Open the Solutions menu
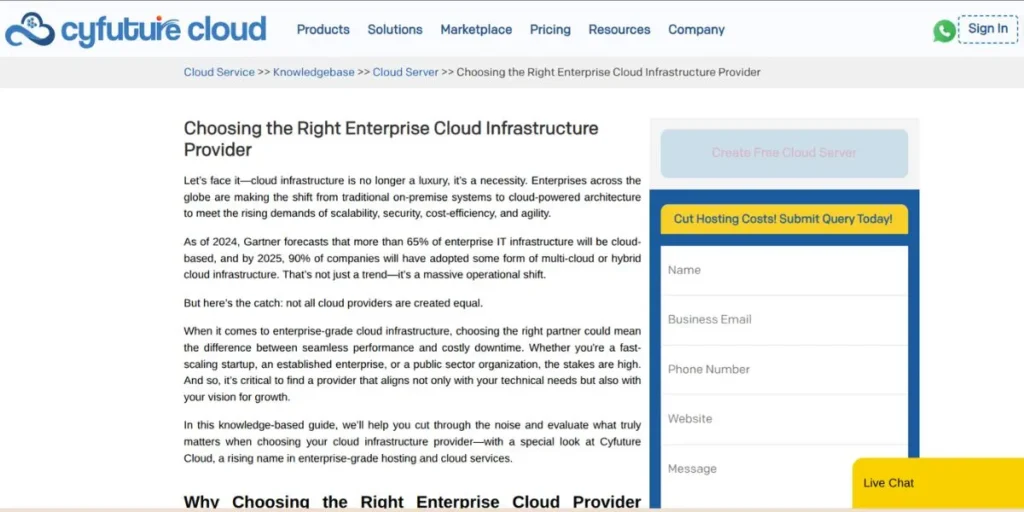This screenshot has height=512, width=1024. tap(394, 29)
